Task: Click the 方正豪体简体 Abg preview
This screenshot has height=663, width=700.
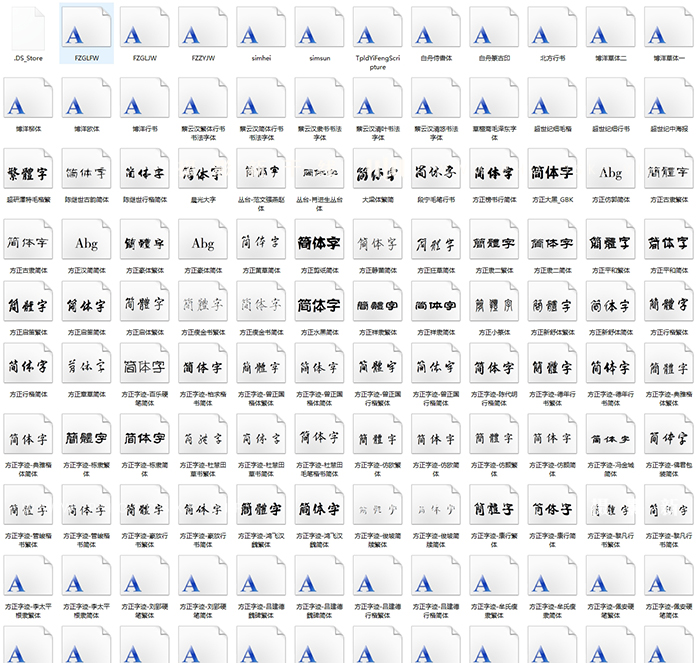Action: pos(203,240)
